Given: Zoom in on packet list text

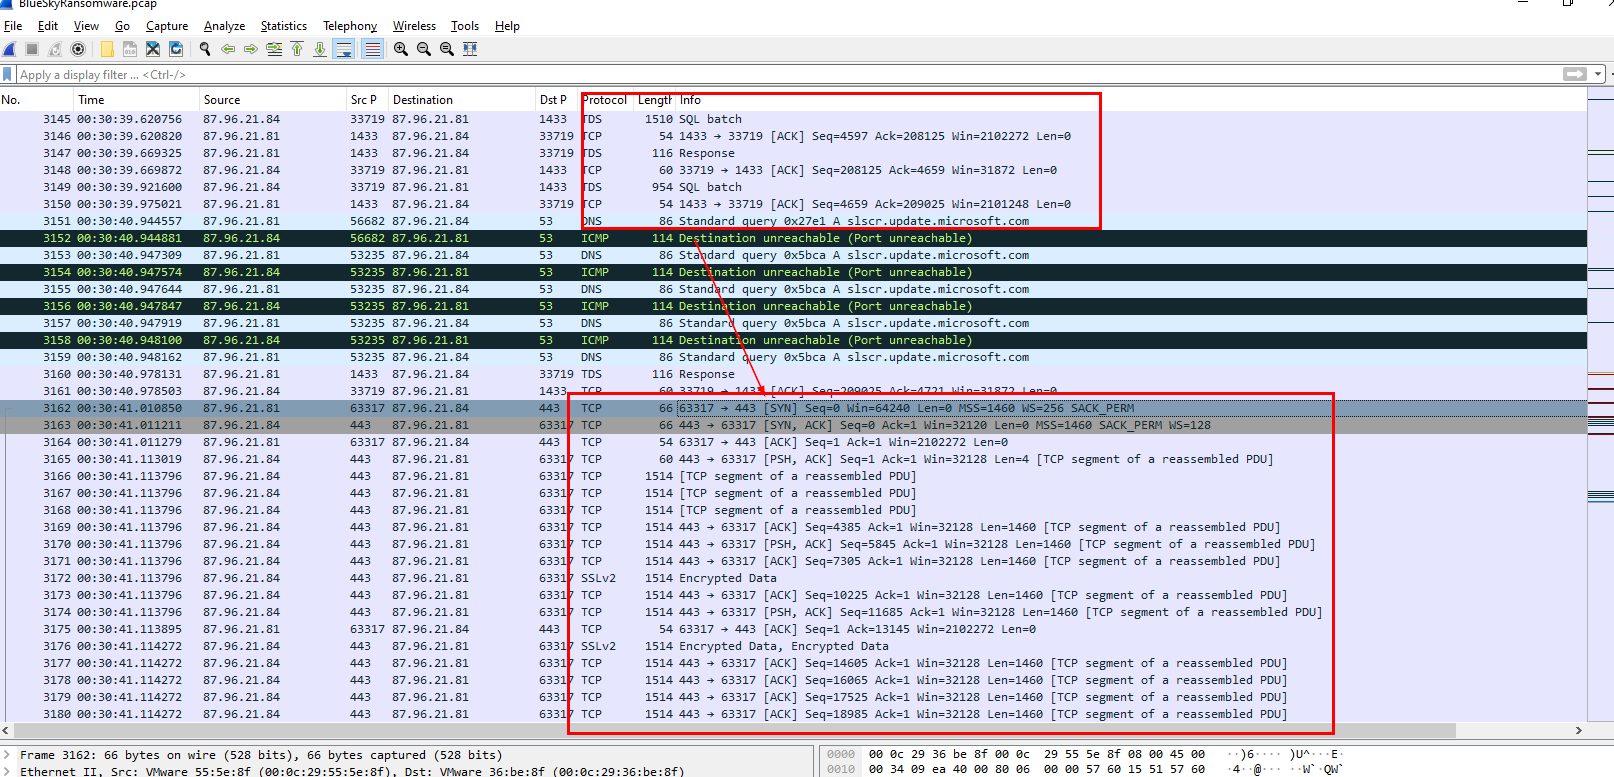Looking at the screenshot, I should 401,49.
